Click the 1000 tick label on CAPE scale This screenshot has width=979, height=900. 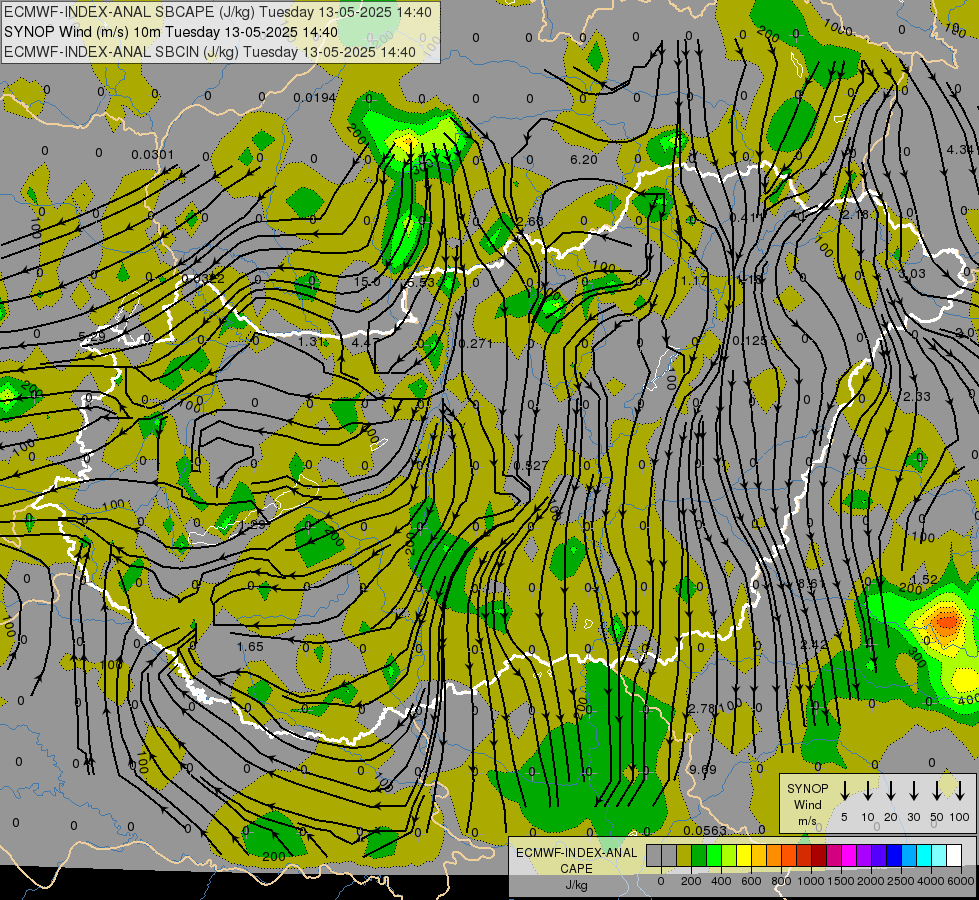[810, 881]
